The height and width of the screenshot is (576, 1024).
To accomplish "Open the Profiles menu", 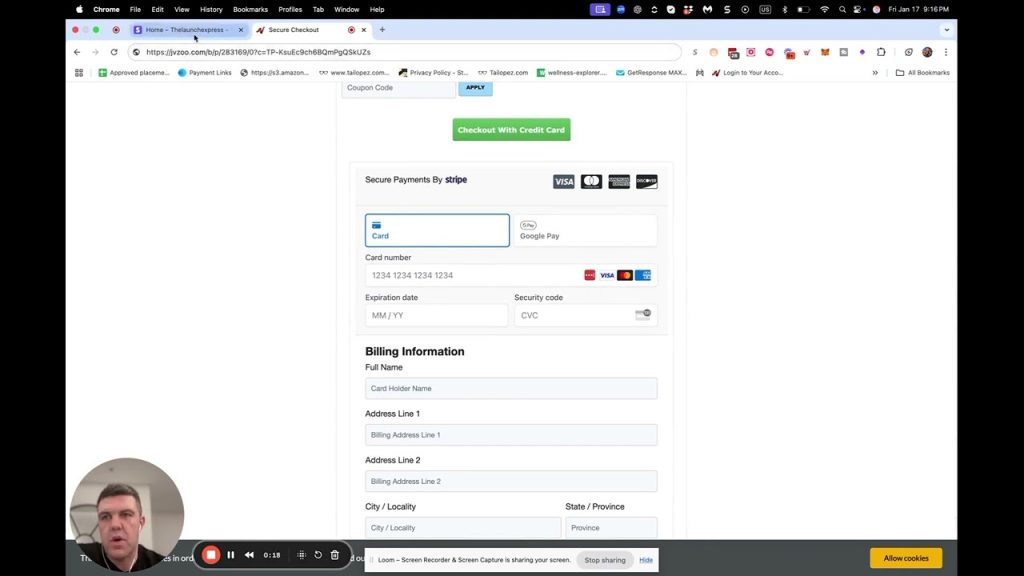I will click(290, 9).
